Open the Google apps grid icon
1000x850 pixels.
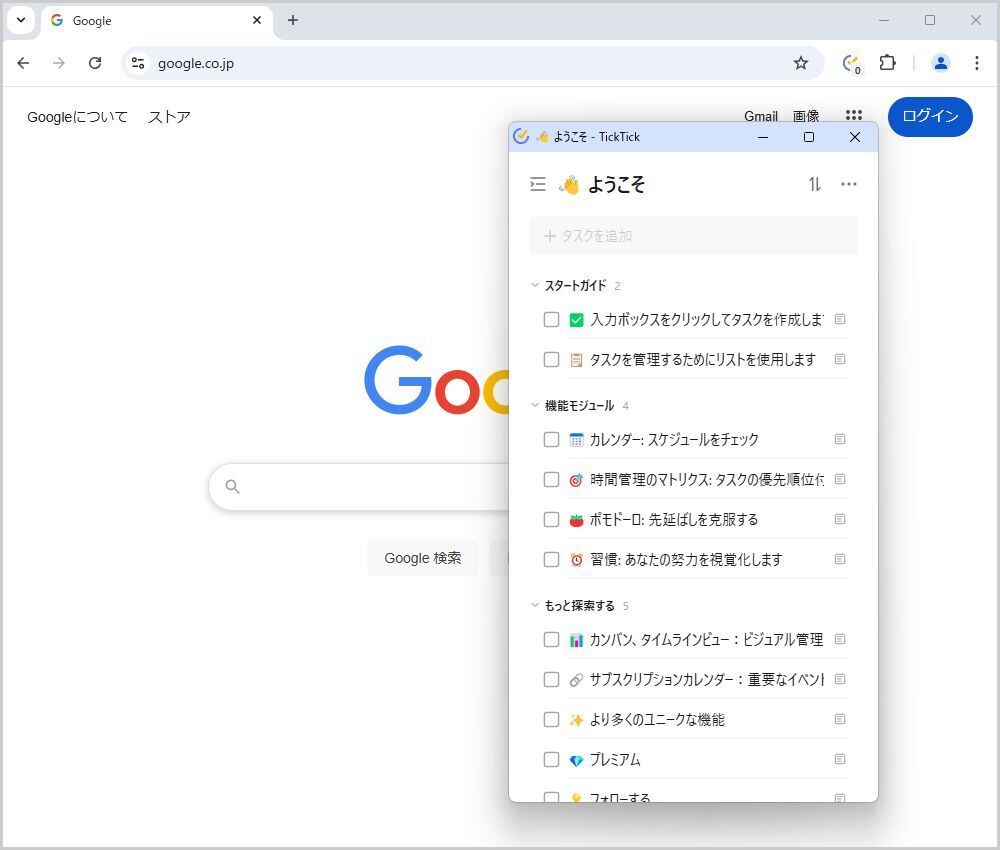coord(854,115)
